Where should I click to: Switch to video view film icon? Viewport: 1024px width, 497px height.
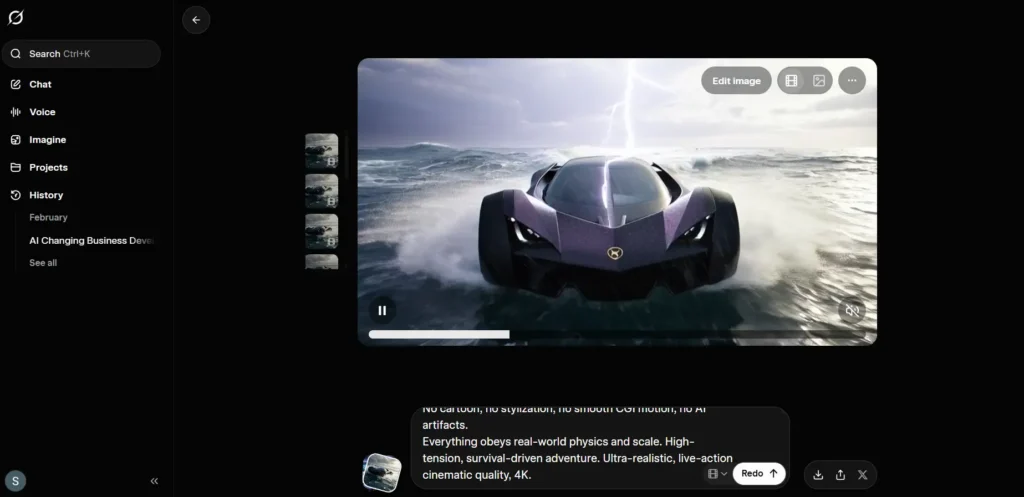pyautogui.click(x=792, y=81)
